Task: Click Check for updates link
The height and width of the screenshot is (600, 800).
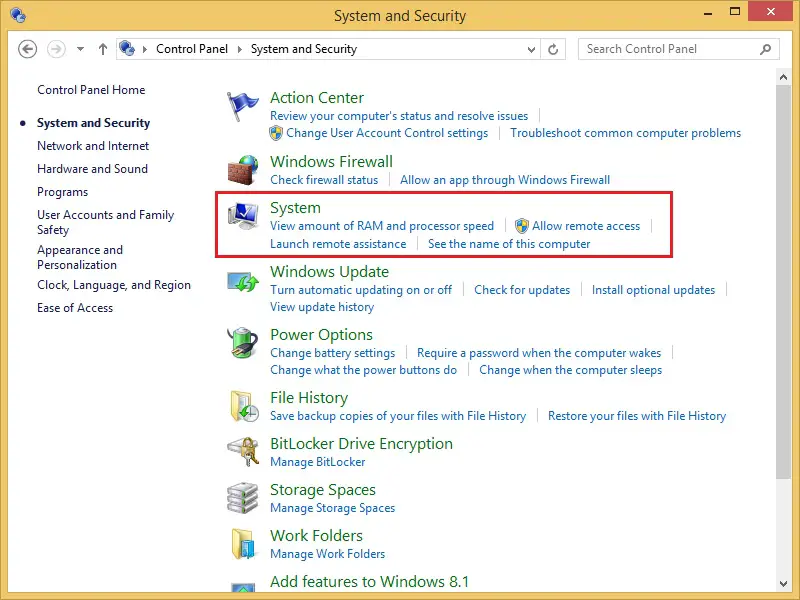Action: [521, 290]
